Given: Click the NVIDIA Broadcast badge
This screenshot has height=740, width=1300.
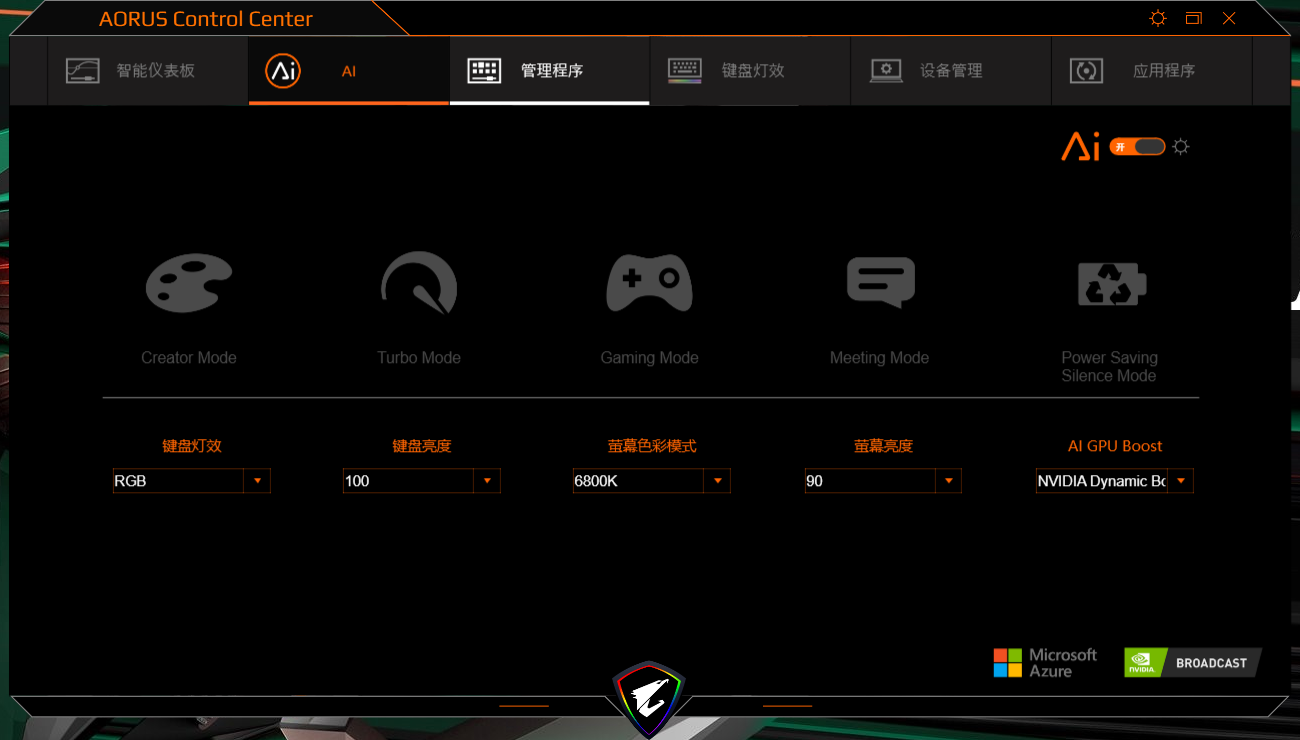Looking at the screenshot, I should (1191, 663).
